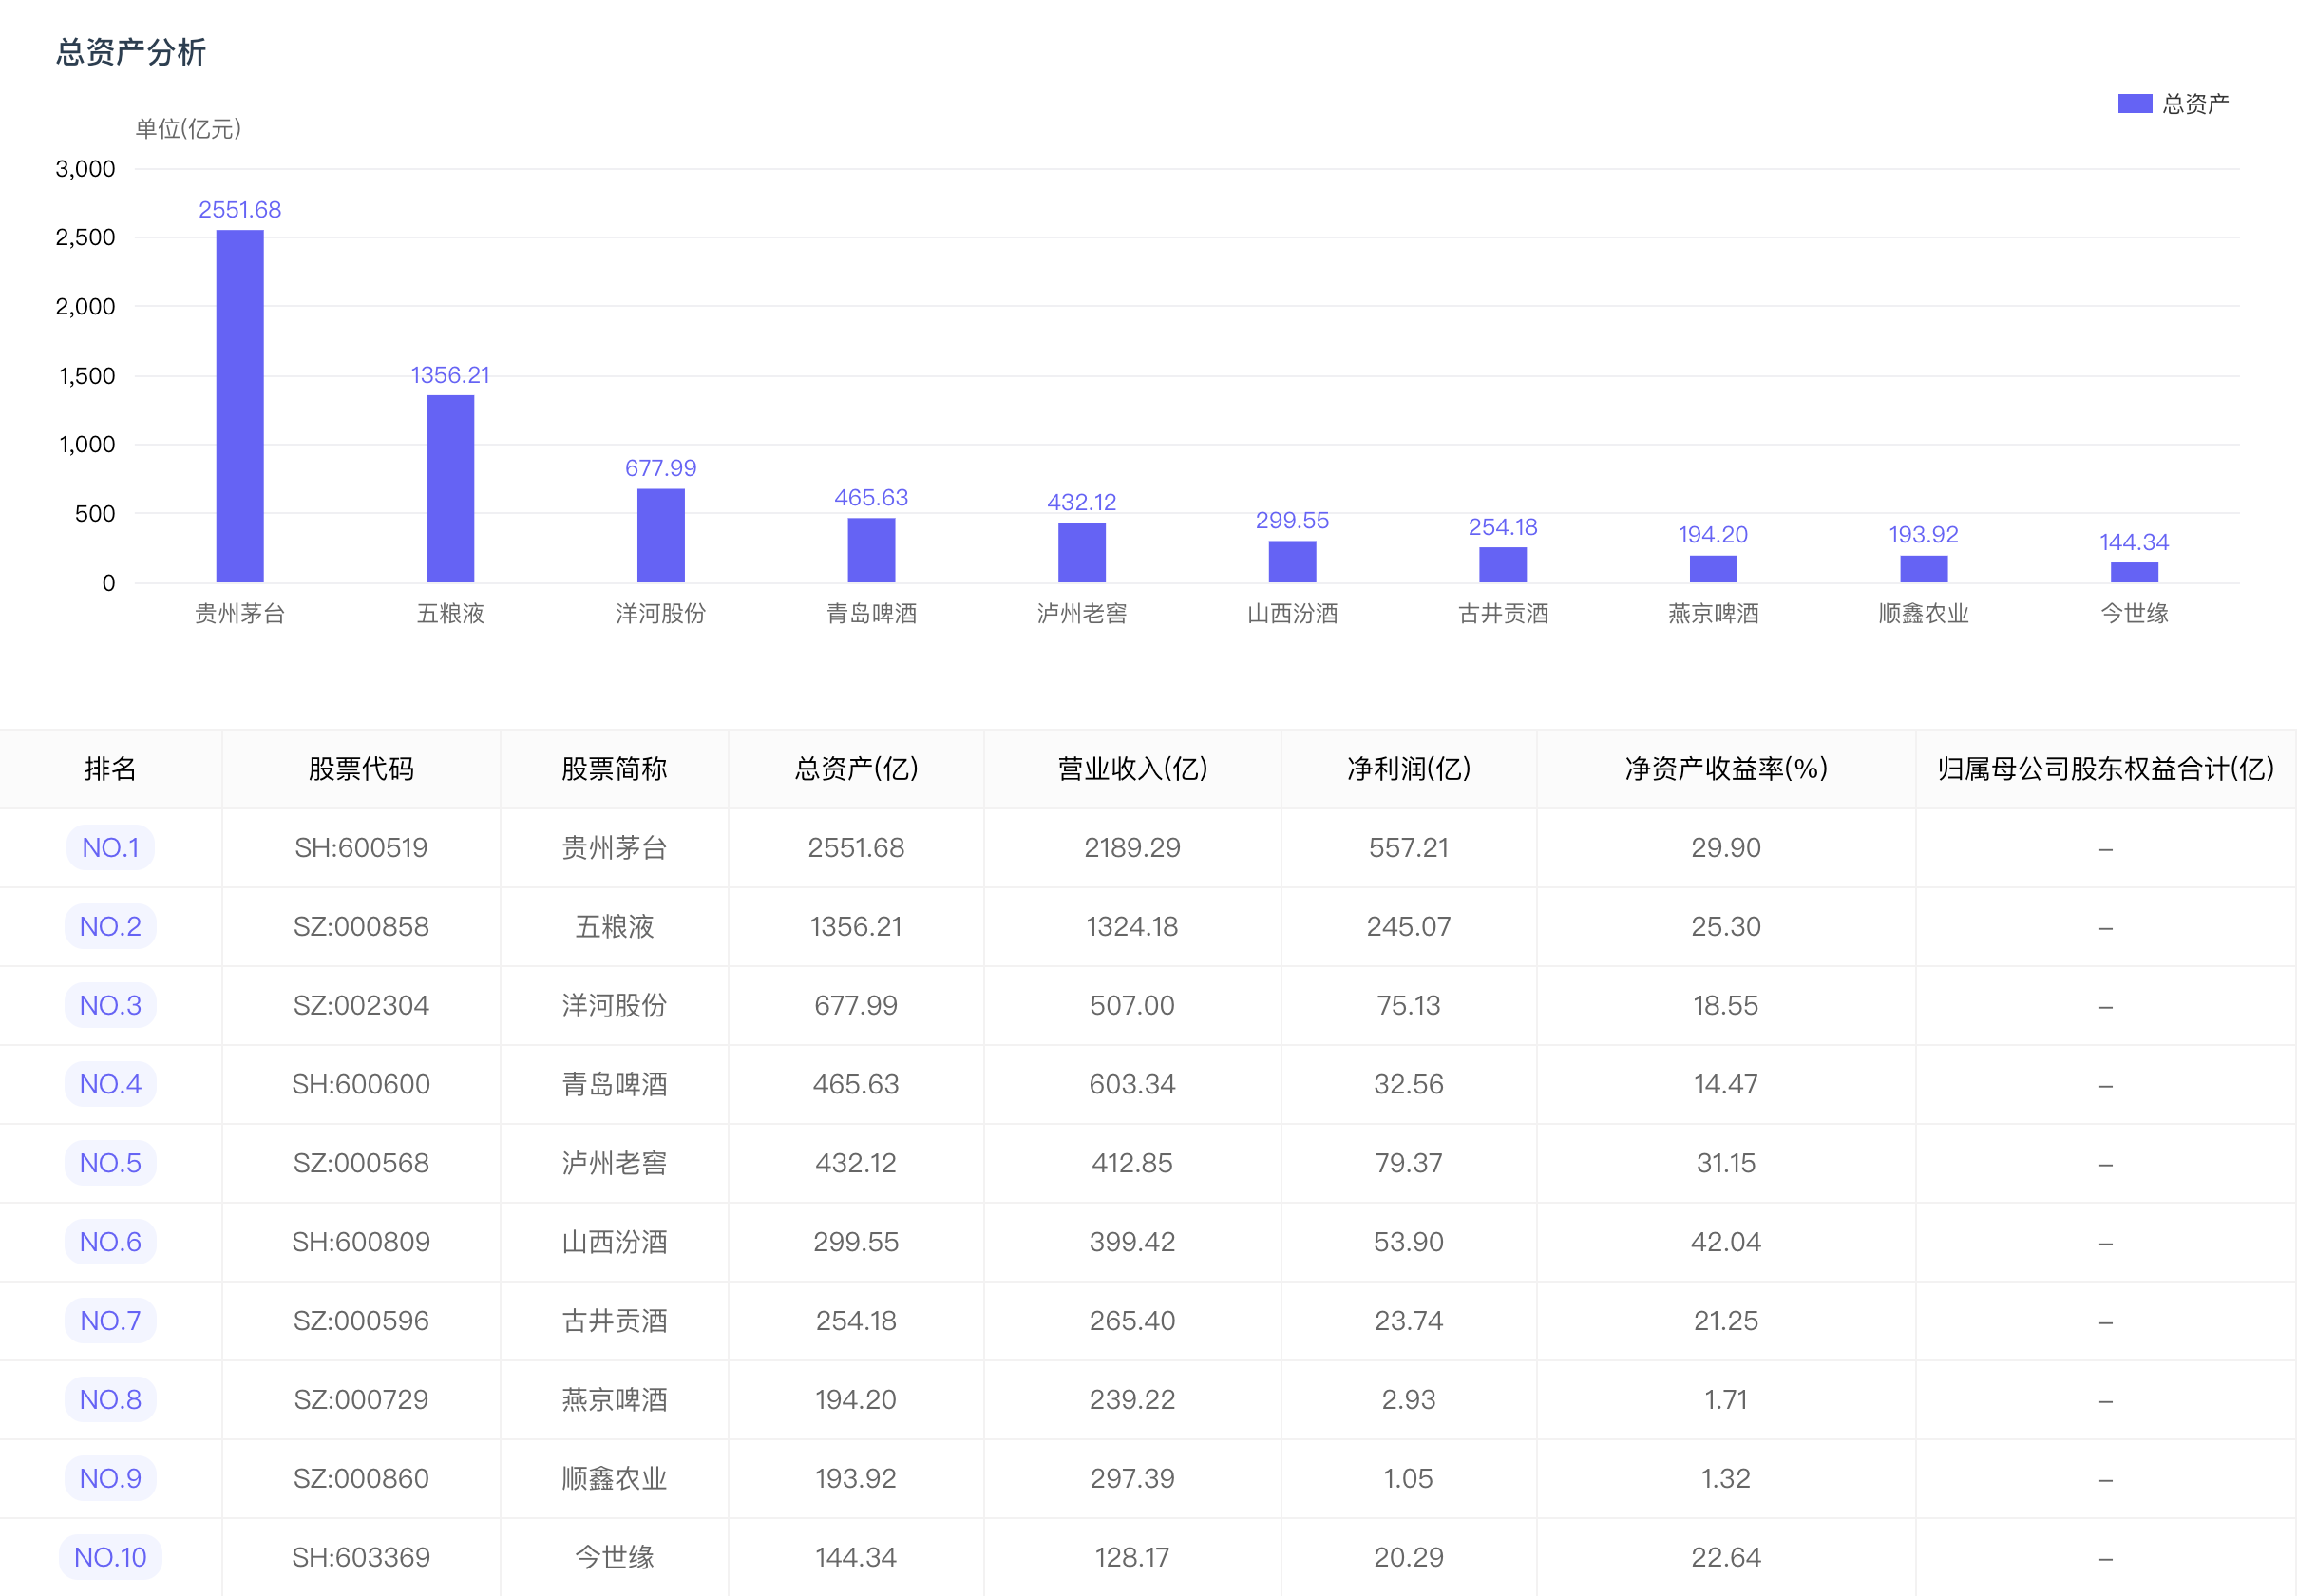
Task: Click the 今世缘 x-axis label
Action: [x=2135, y=614]
